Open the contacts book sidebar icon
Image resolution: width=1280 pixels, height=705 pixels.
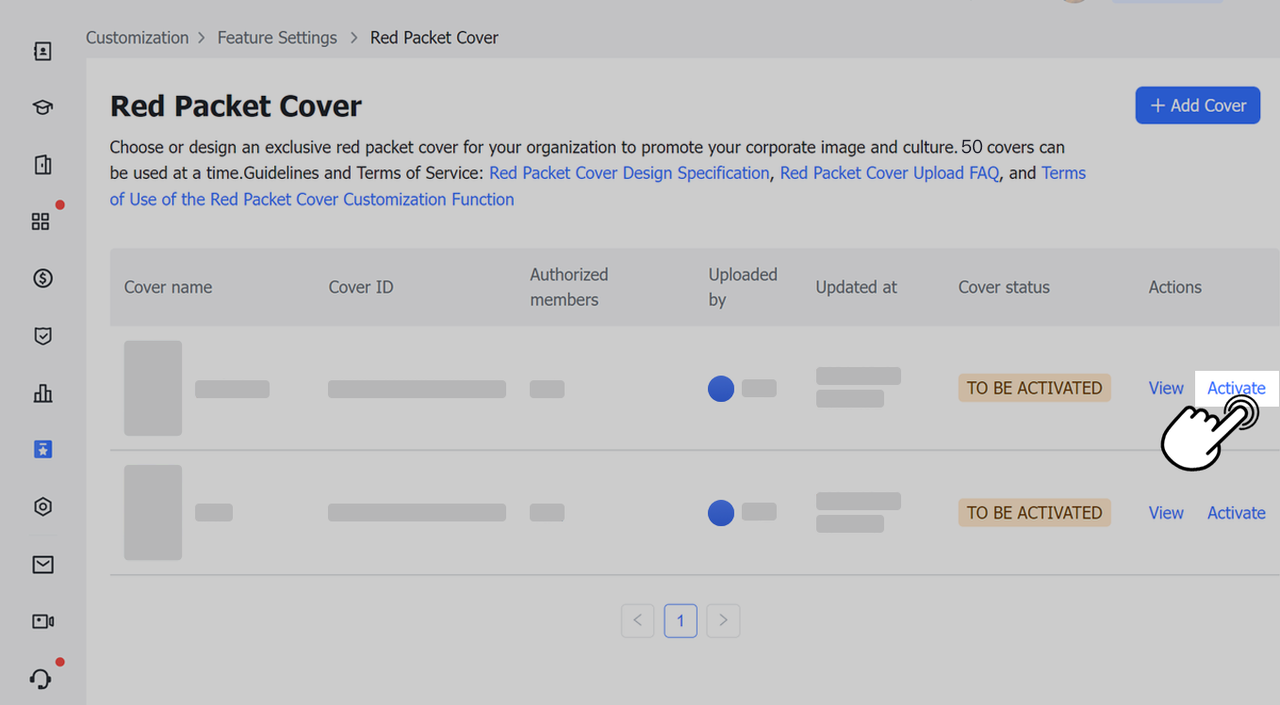pyautogui.click(x=42, y=51)
